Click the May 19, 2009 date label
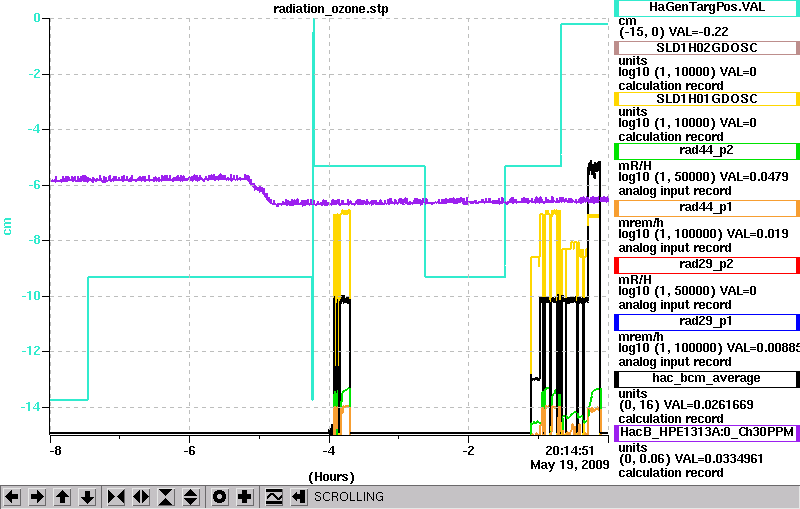800x509 pixels. pos(570,465)
